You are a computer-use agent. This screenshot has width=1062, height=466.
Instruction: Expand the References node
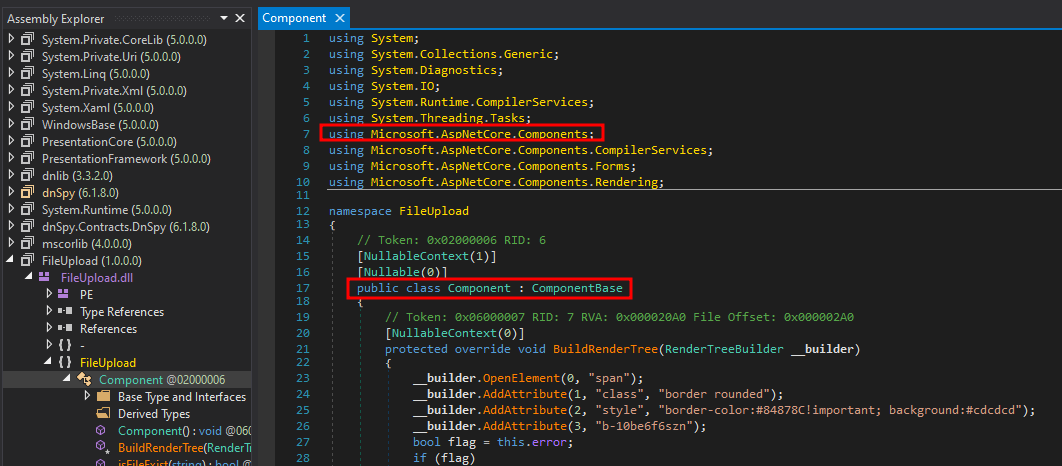coord(49,328)
